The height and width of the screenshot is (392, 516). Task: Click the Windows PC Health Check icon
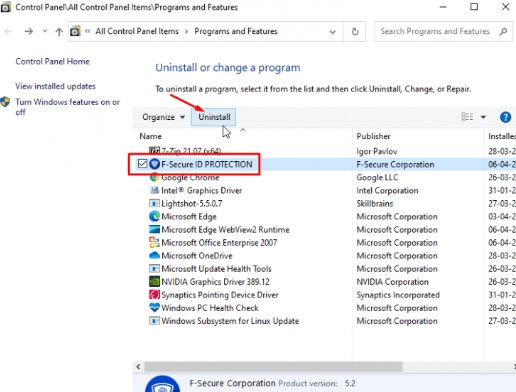[x=154, y=307]
